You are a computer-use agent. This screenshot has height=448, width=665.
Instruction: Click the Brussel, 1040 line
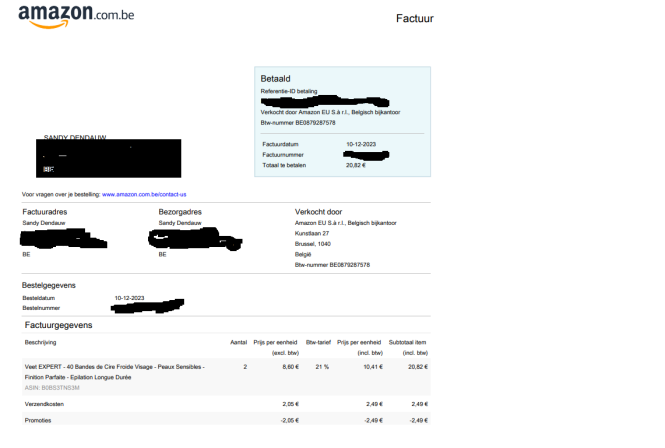(x=313, y=244)
